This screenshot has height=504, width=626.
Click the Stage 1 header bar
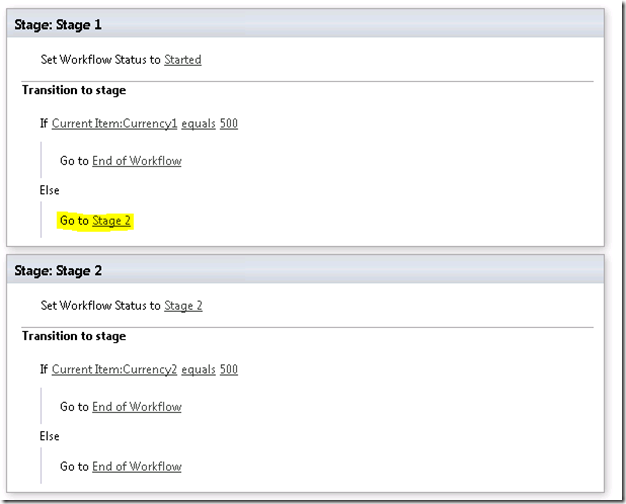pos(305,24)
